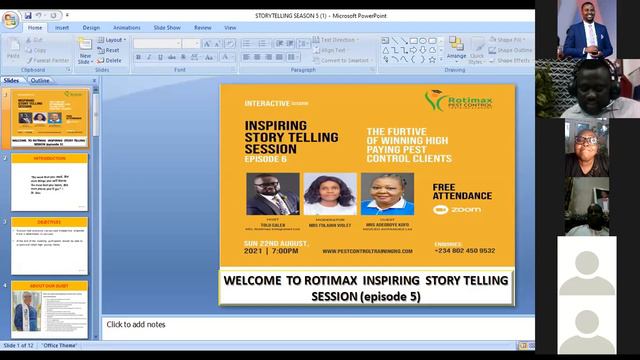
Task: Open Character Spacing options
Action: coord(195,57)
